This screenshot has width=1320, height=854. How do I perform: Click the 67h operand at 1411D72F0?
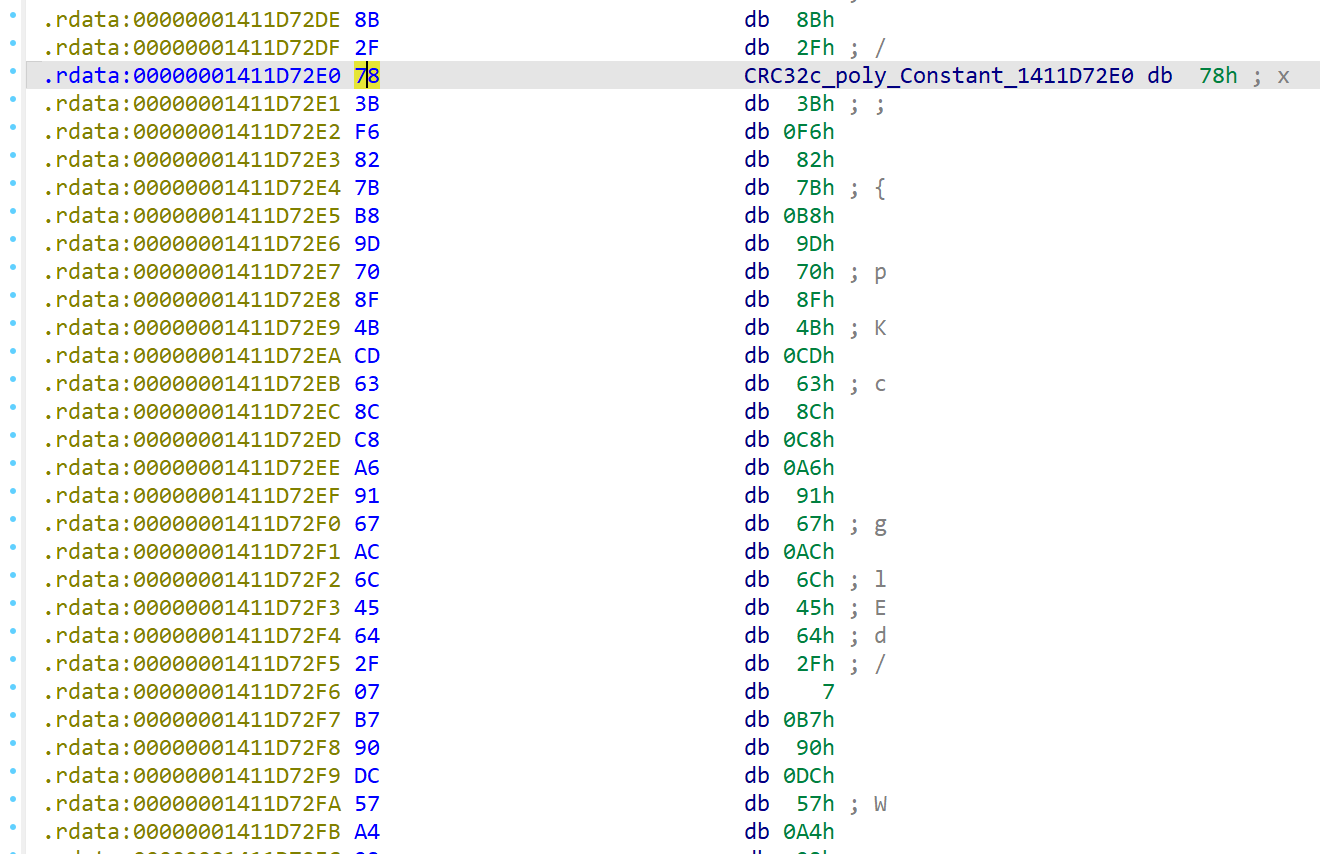pyautogui.click(x=814, y=524)
